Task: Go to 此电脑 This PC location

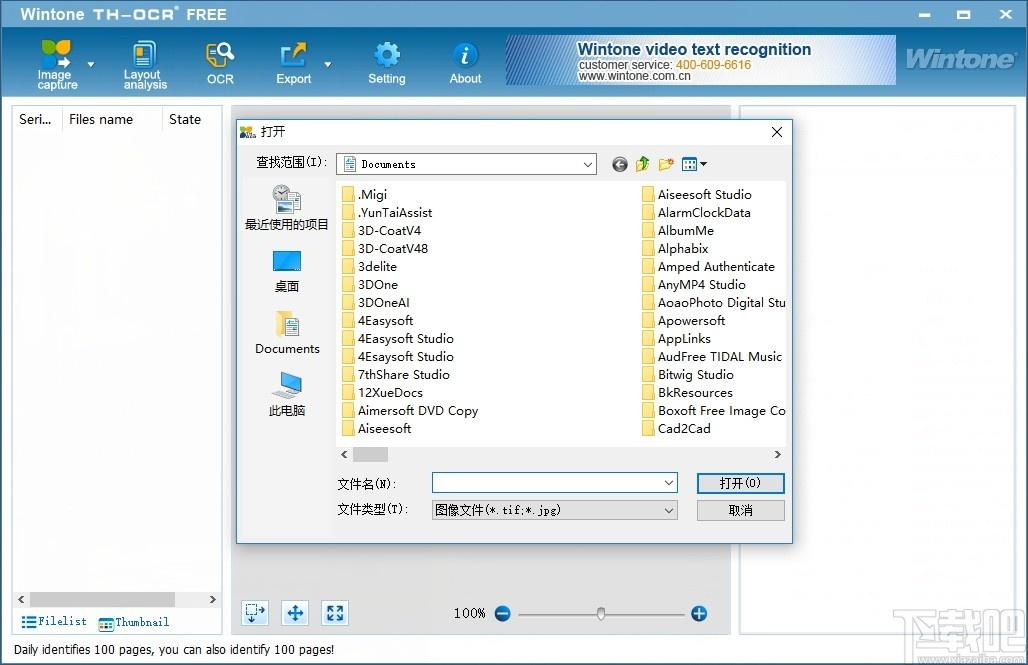Action: tap(287, 395)
